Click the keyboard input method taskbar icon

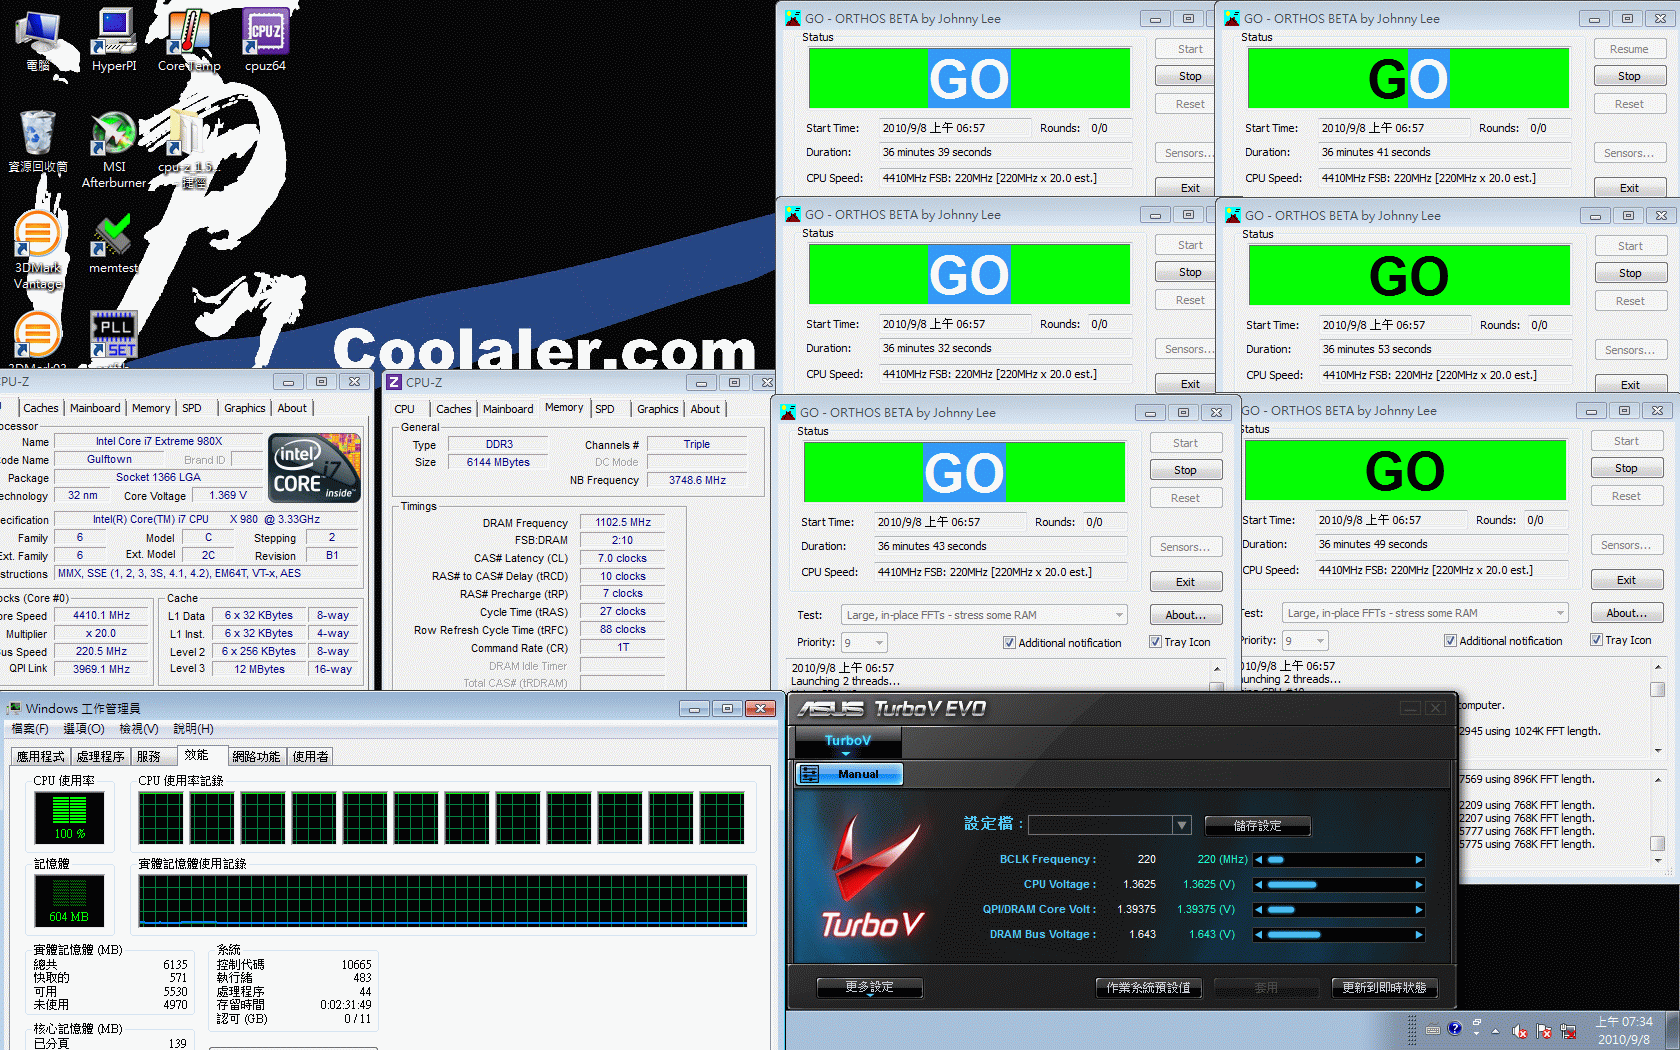pos(1433,1029)
